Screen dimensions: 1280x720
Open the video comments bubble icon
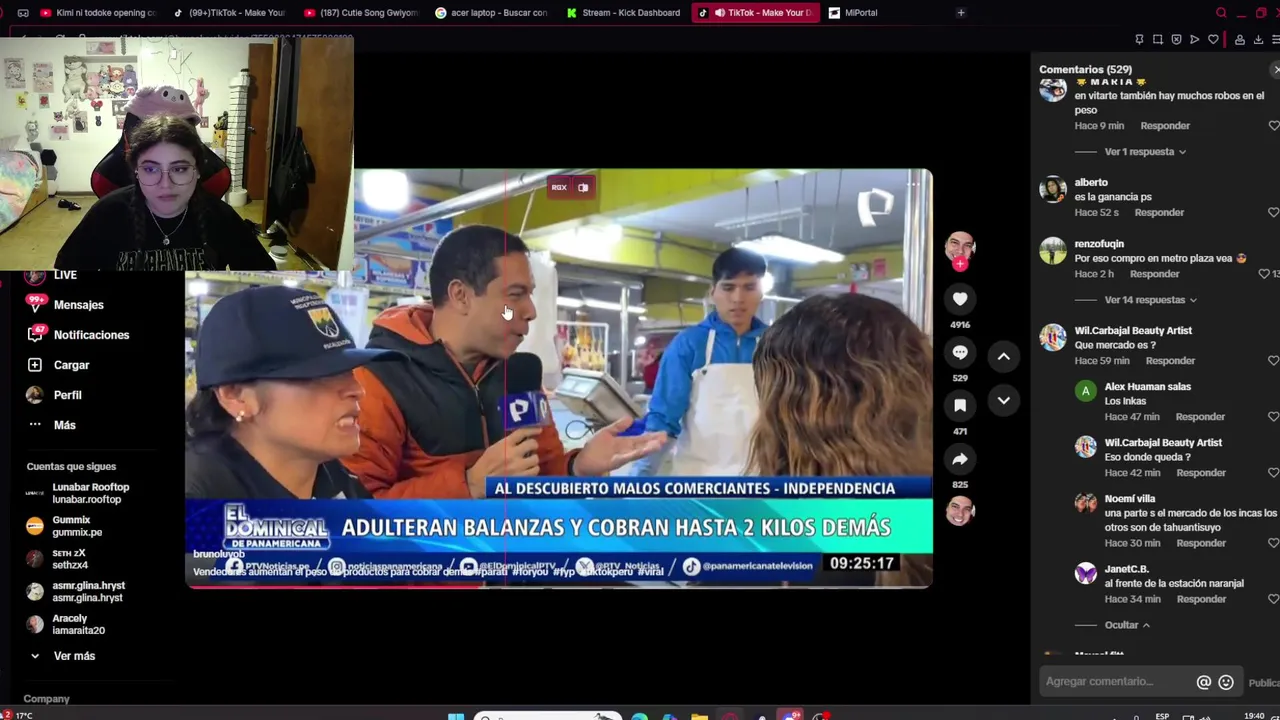(960, 352)
